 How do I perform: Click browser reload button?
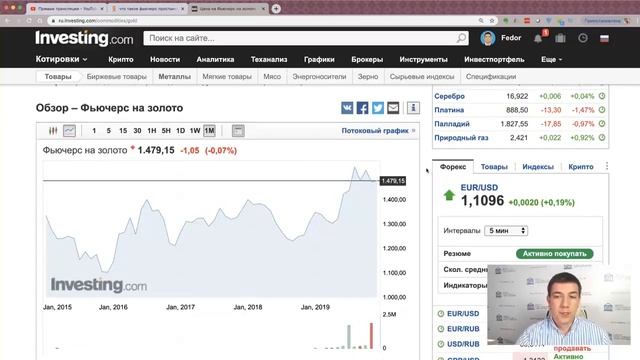coord(29,20)
